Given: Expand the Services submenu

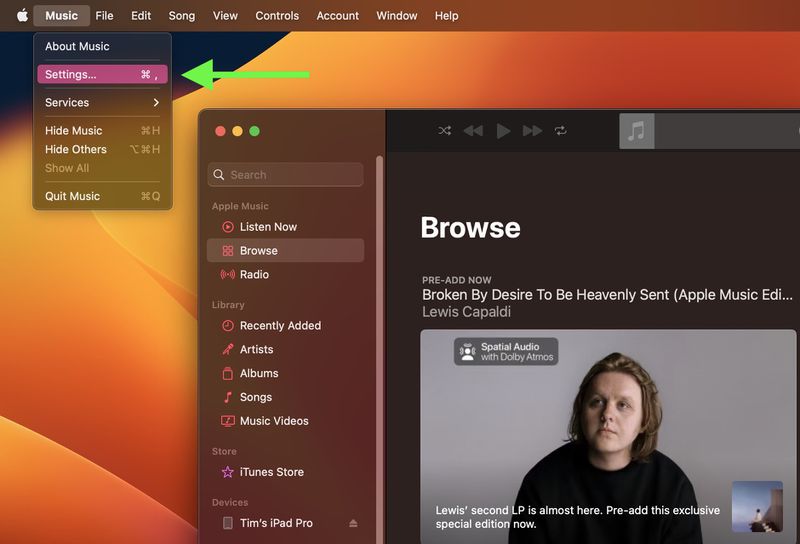Looking at the screenshot, I should click(101, 103).
